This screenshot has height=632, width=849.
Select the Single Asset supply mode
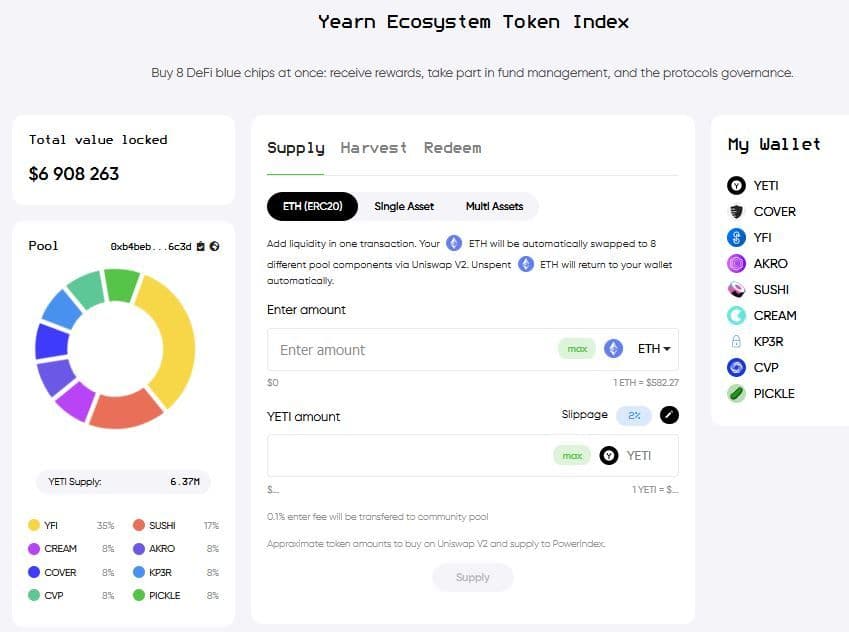click(x=404, y=206)
